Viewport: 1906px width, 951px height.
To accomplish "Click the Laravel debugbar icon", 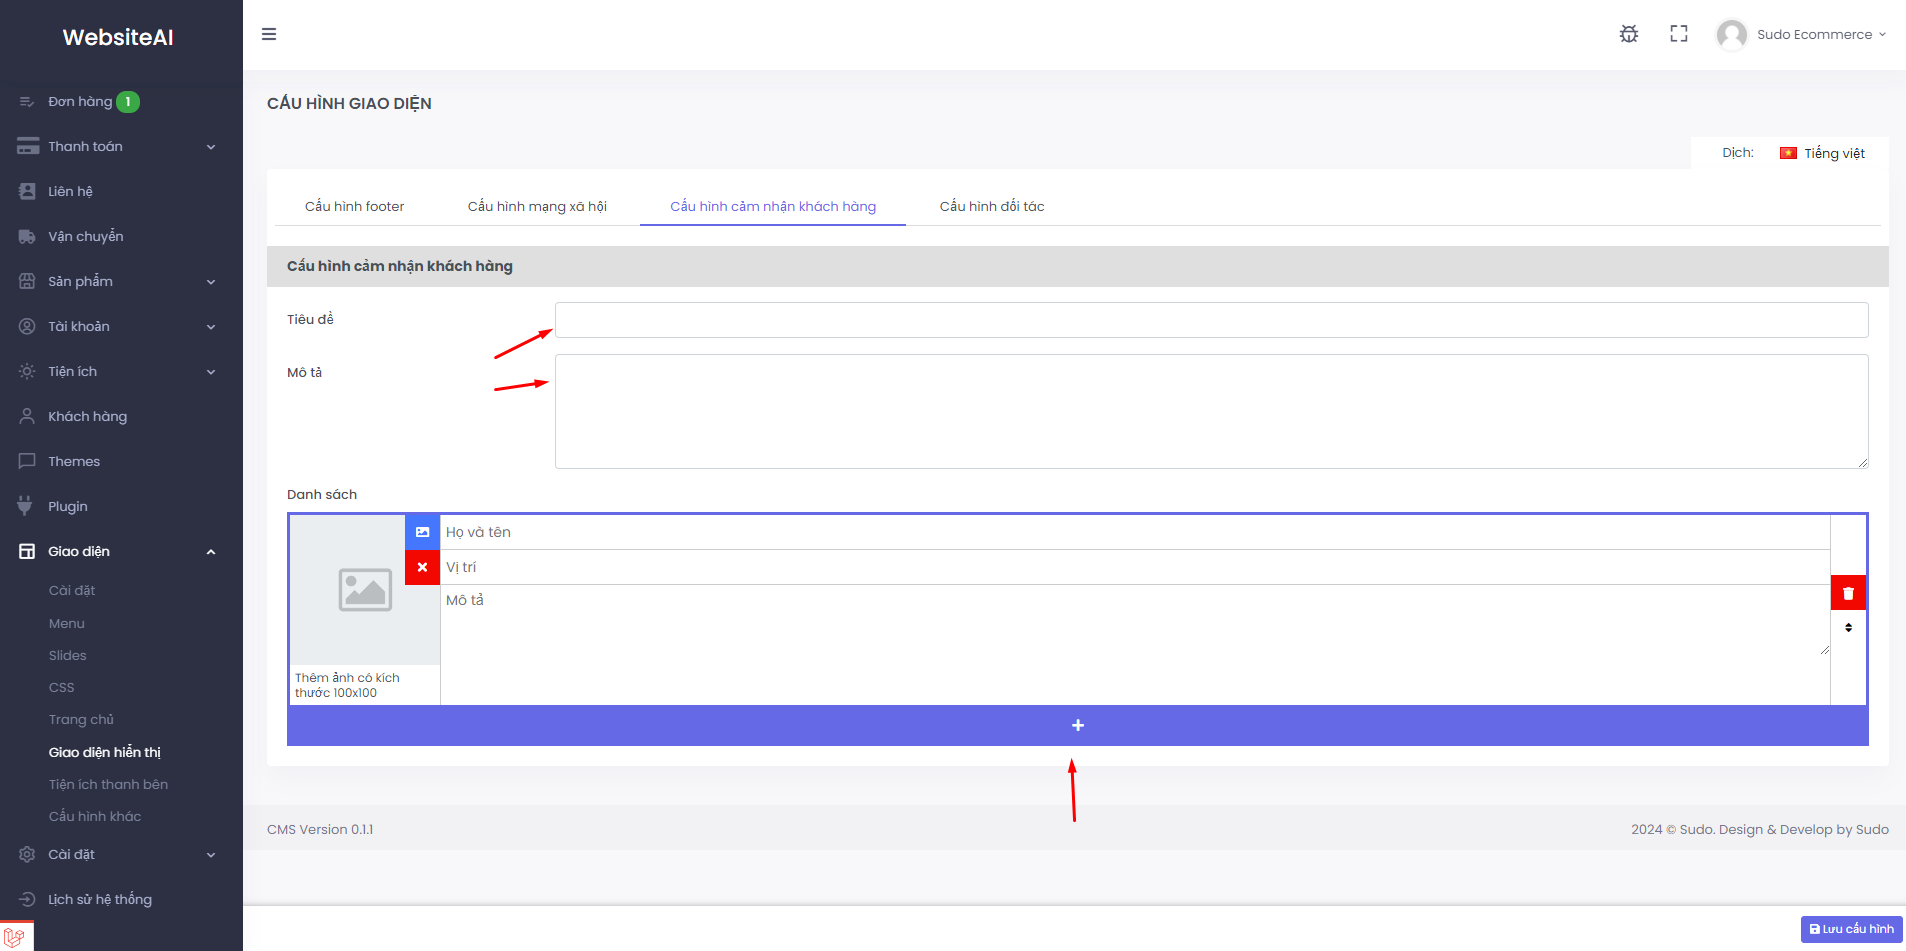I will tap(14, 937).
